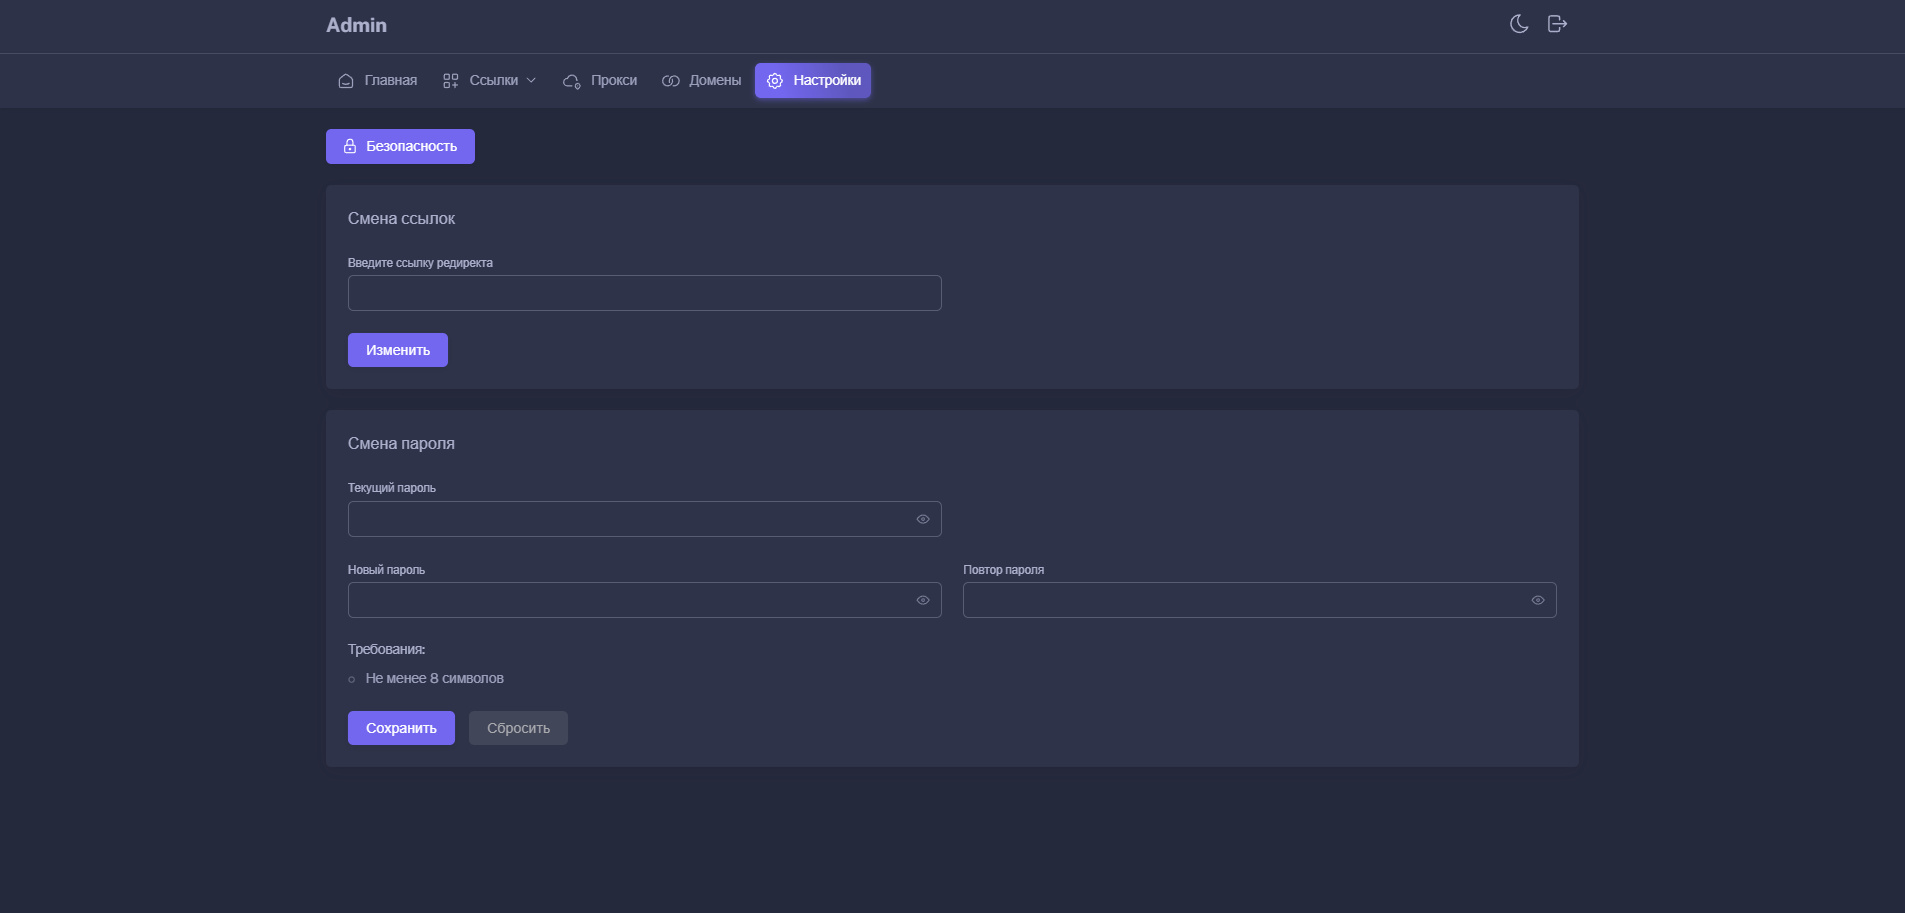
Task: Open the Ссылки menu
Action: (490, 81)
